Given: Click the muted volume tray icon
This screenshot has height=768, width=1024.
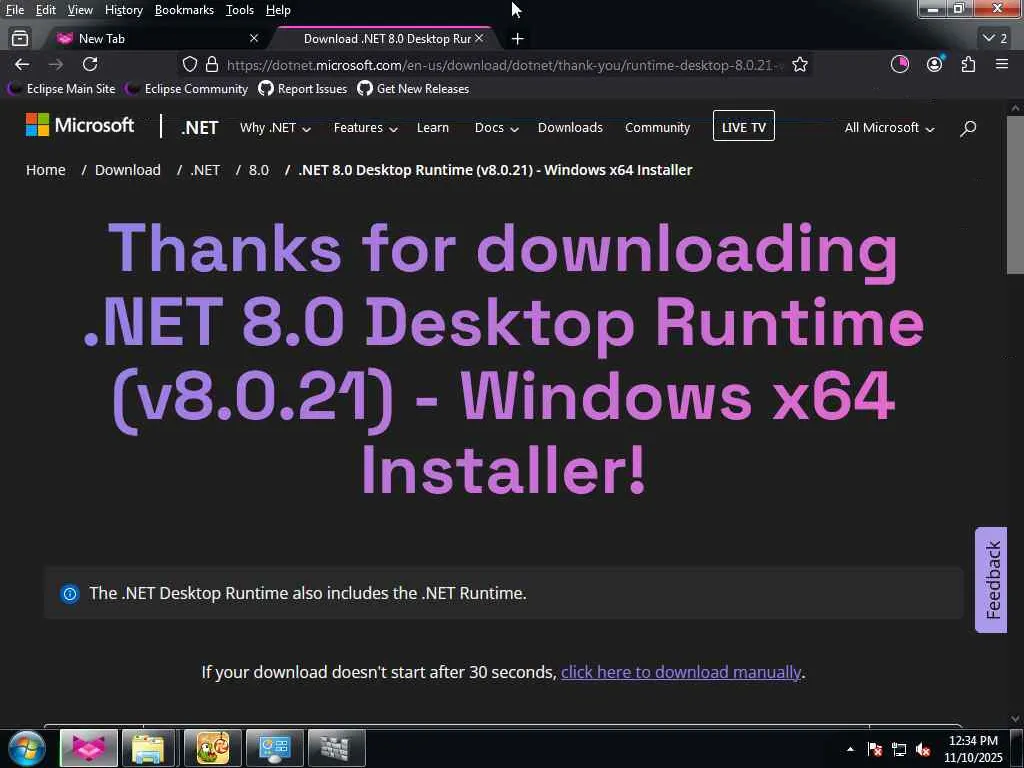Looking at the screenshot, I should [x=923, y=750].
